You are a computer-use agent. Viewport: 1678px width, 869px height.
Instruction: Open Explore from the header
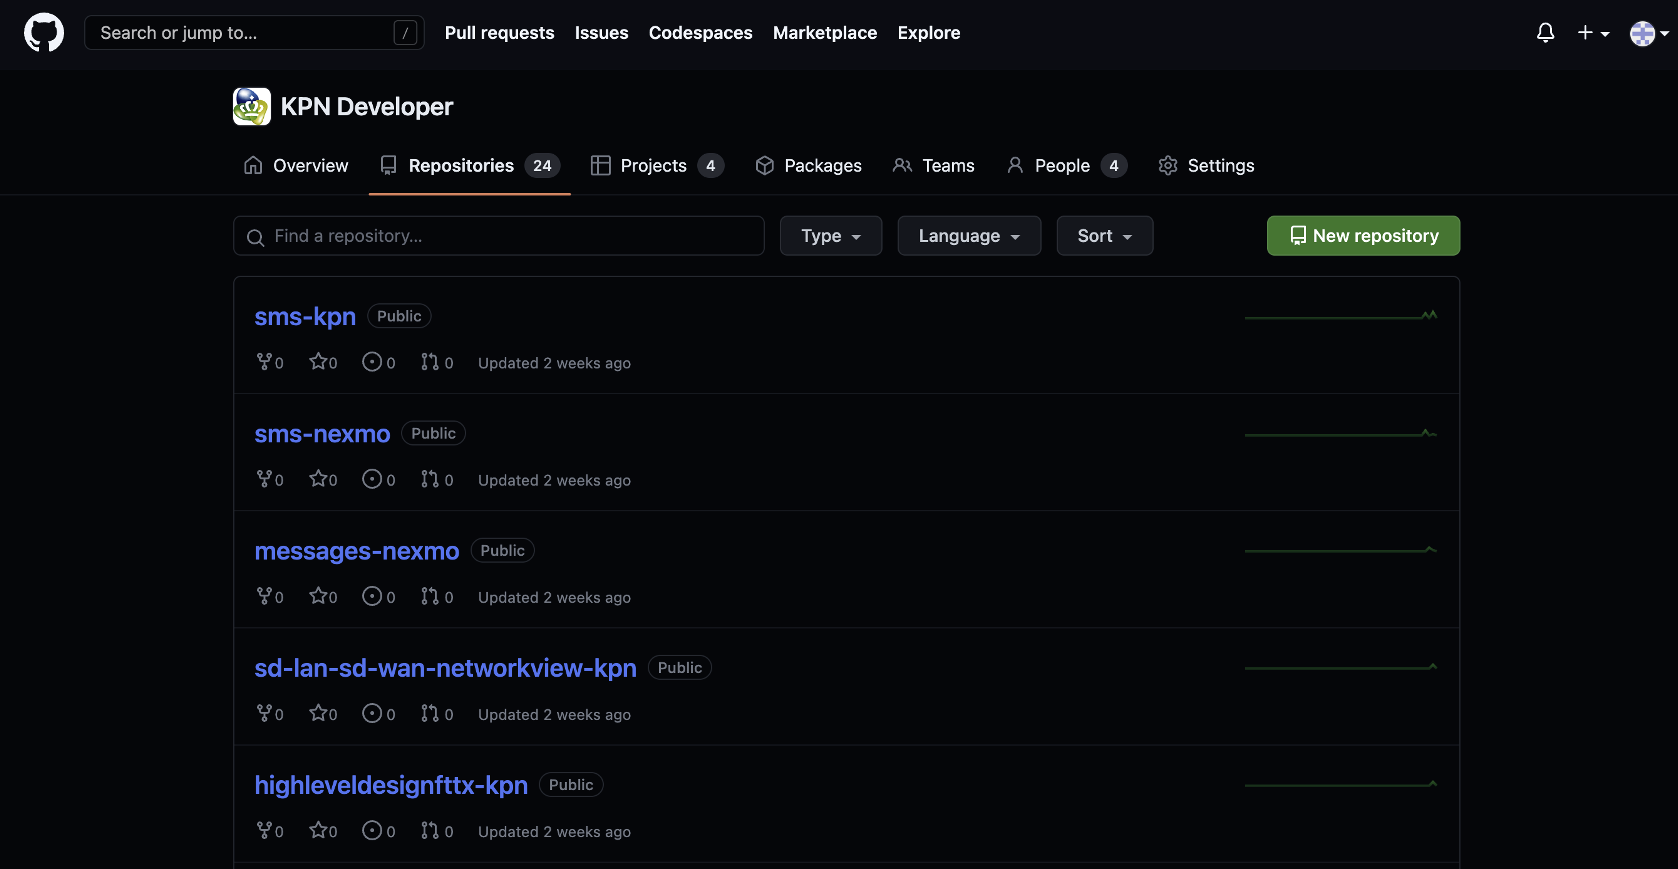928,33
